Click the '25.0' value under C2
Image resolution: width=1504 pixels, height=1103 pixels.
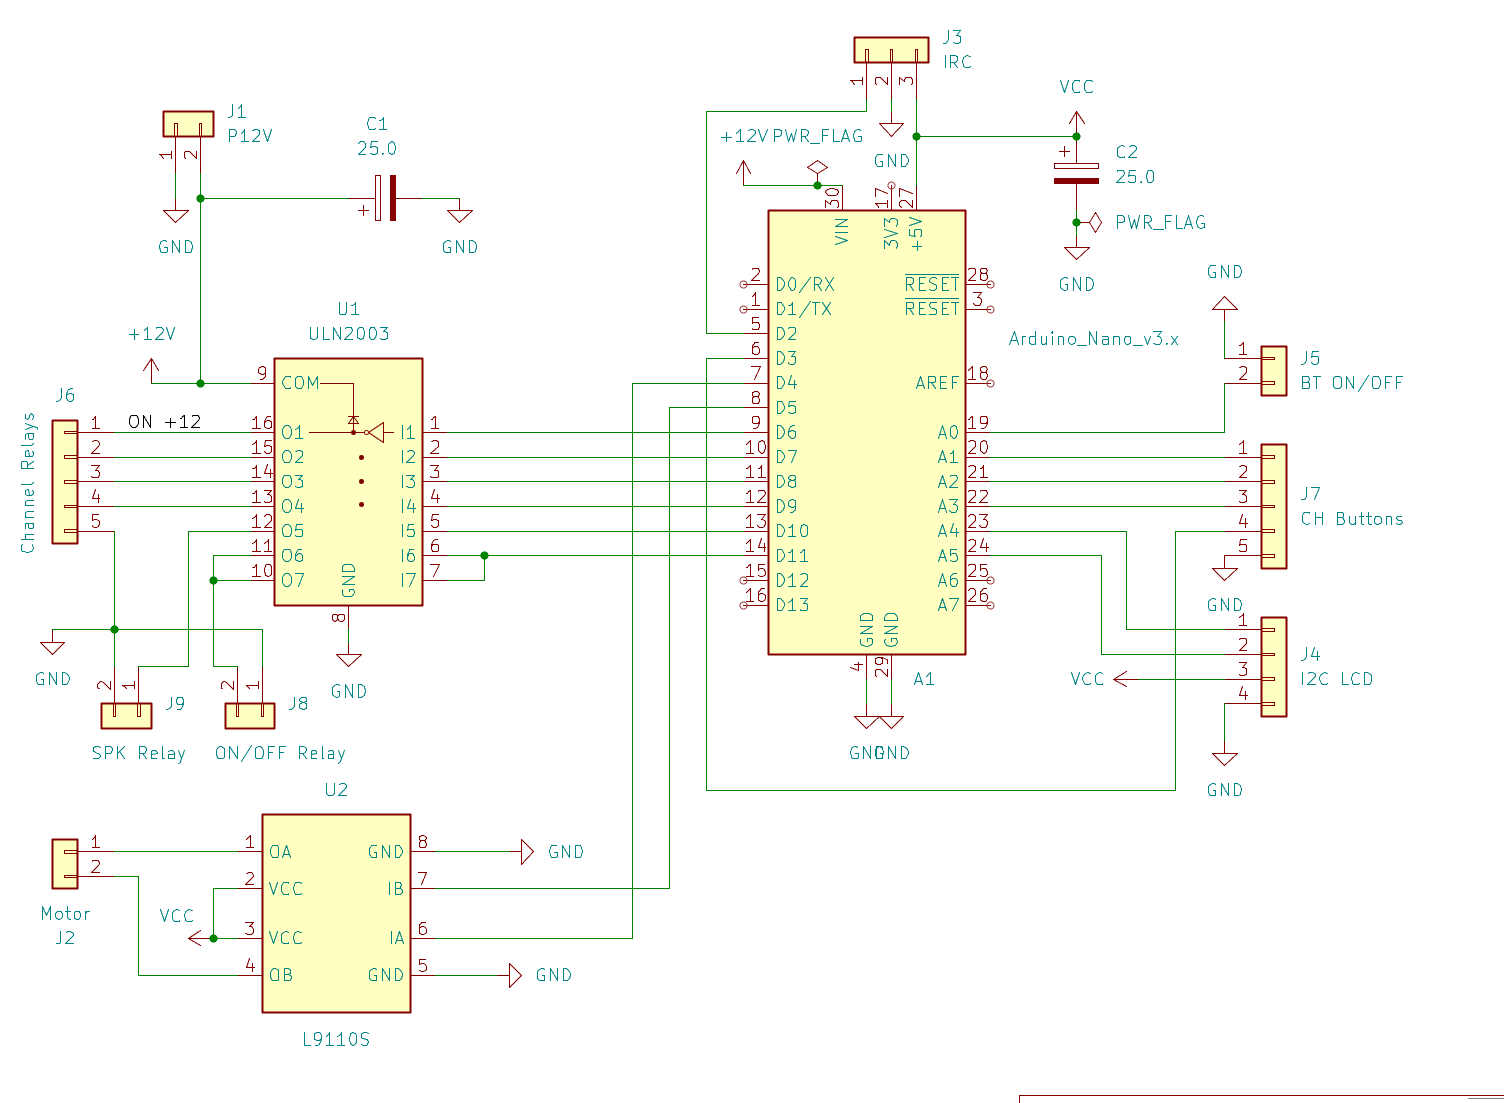pyautogui.click(x=1135, y=177)
